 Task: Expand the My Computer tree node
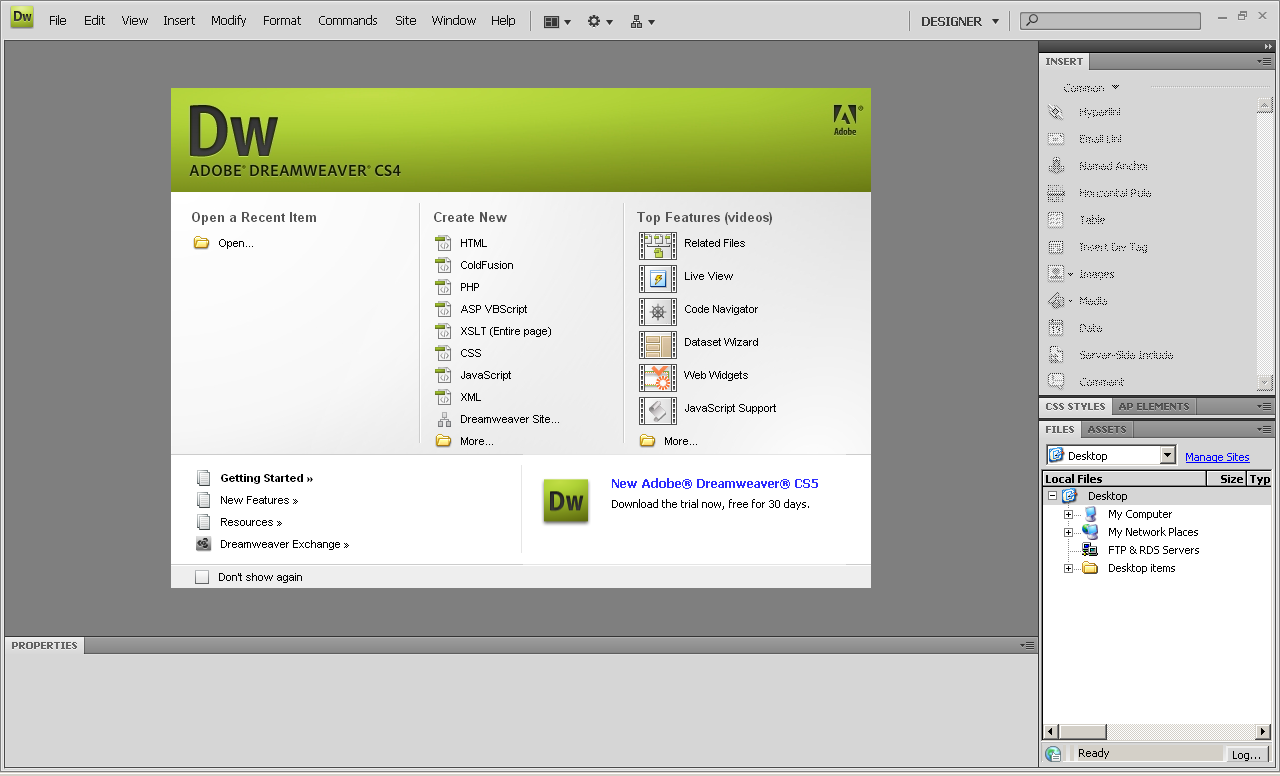coord(1068,514)
